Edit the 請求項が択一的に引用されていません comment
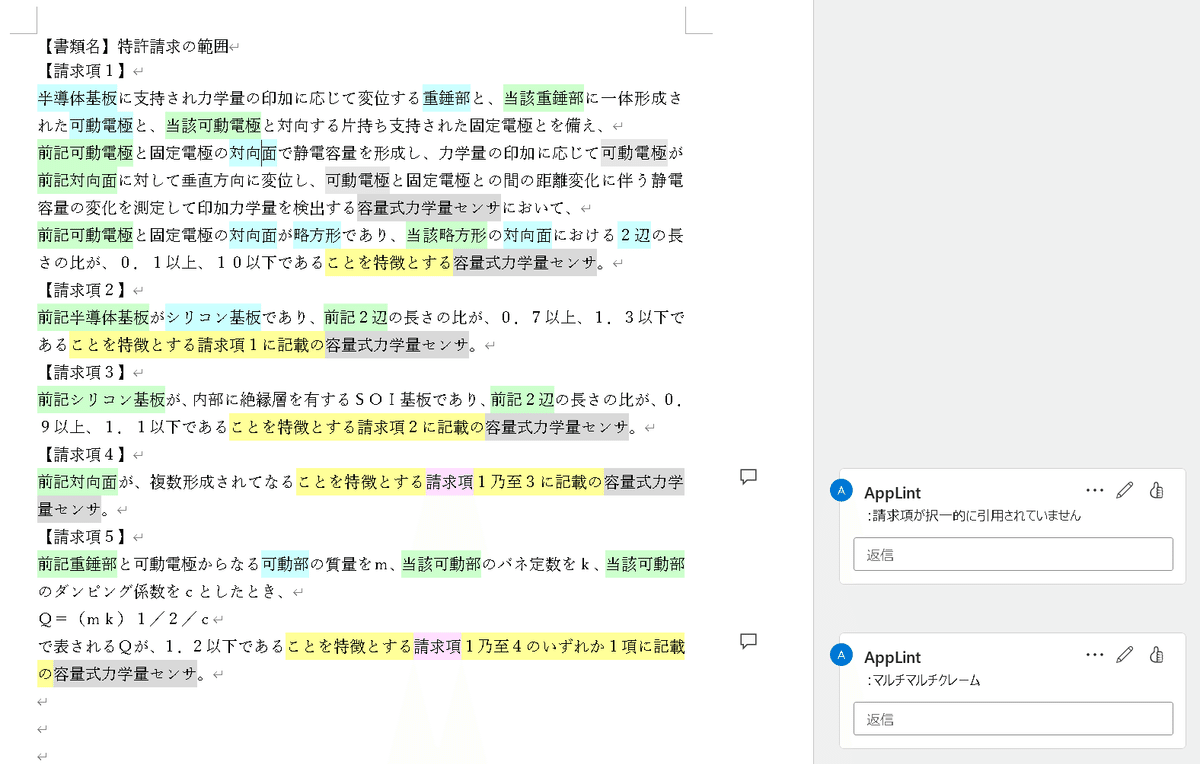 click(x=1125, y=490)
